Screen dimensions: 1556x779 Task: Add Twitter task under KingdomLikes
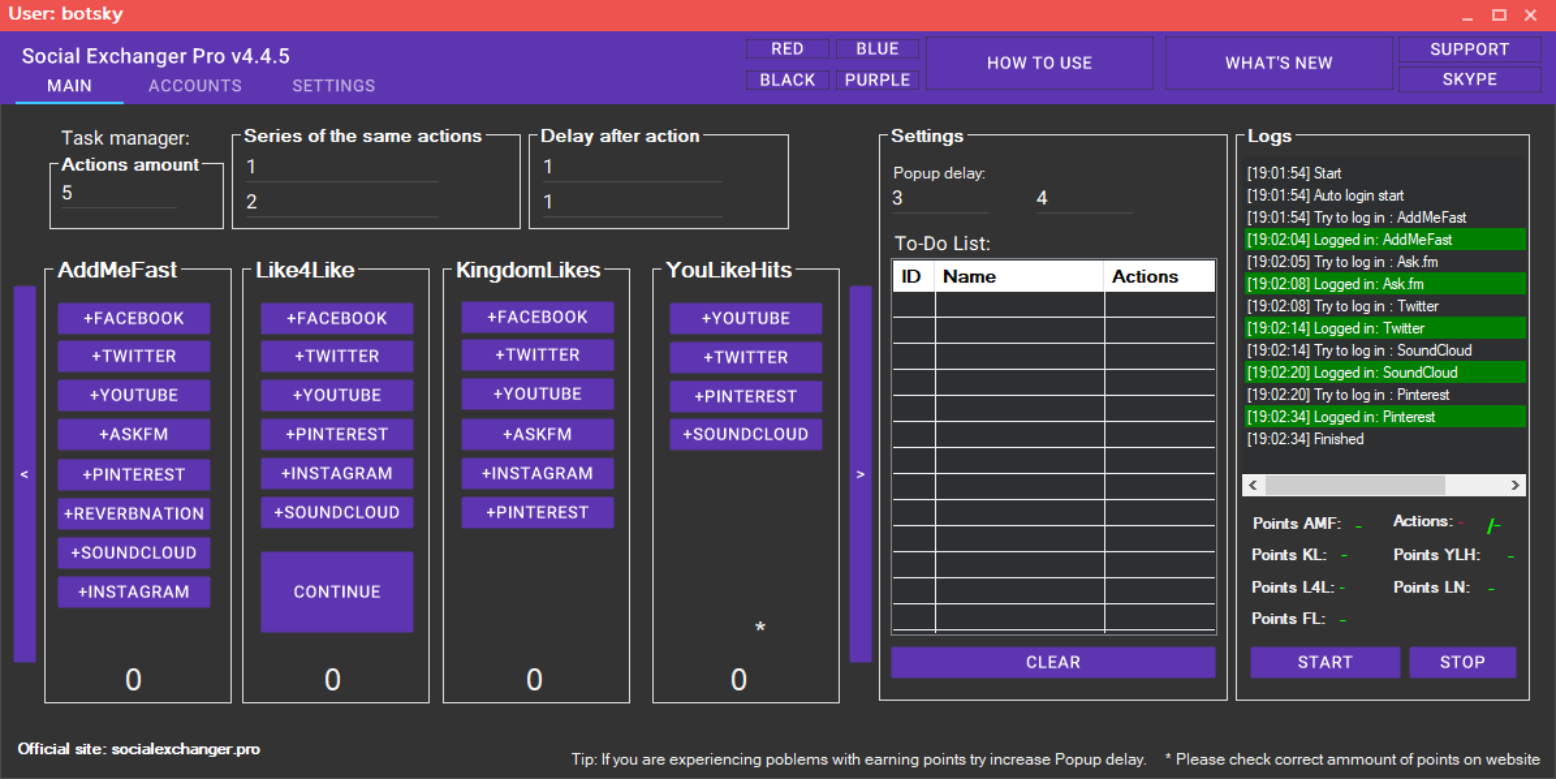(538, 355)
